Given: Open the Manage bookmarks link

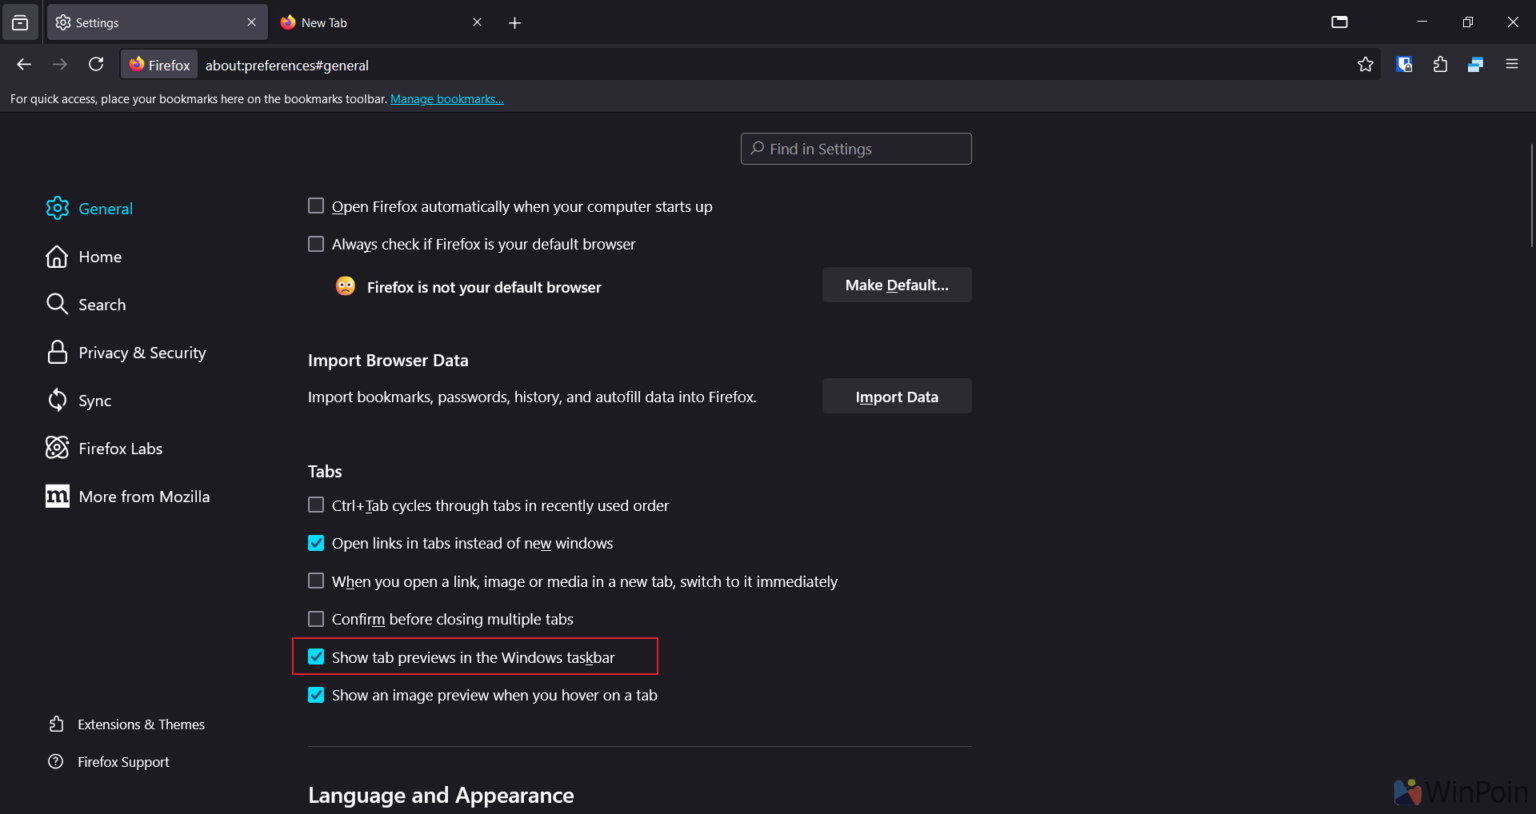Looking at the screenshot, I should [x=447, y=98].
